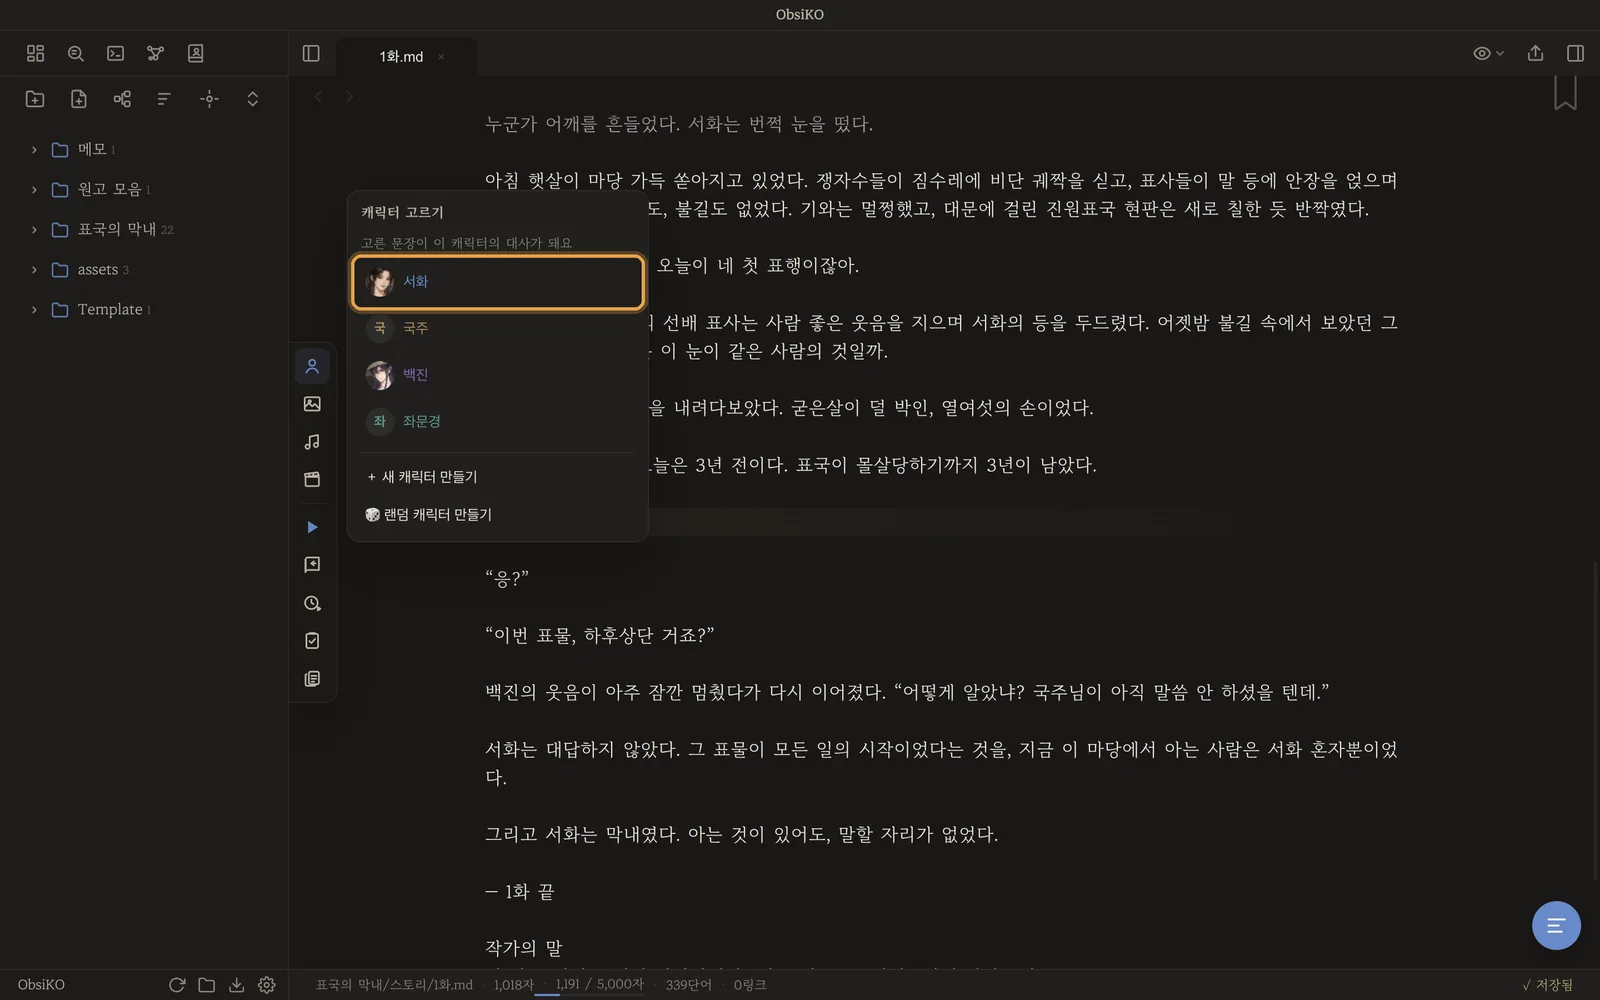Viewport: 1600px width, 1000px height.
Task: Expand the assets folder
Action: 34,269
